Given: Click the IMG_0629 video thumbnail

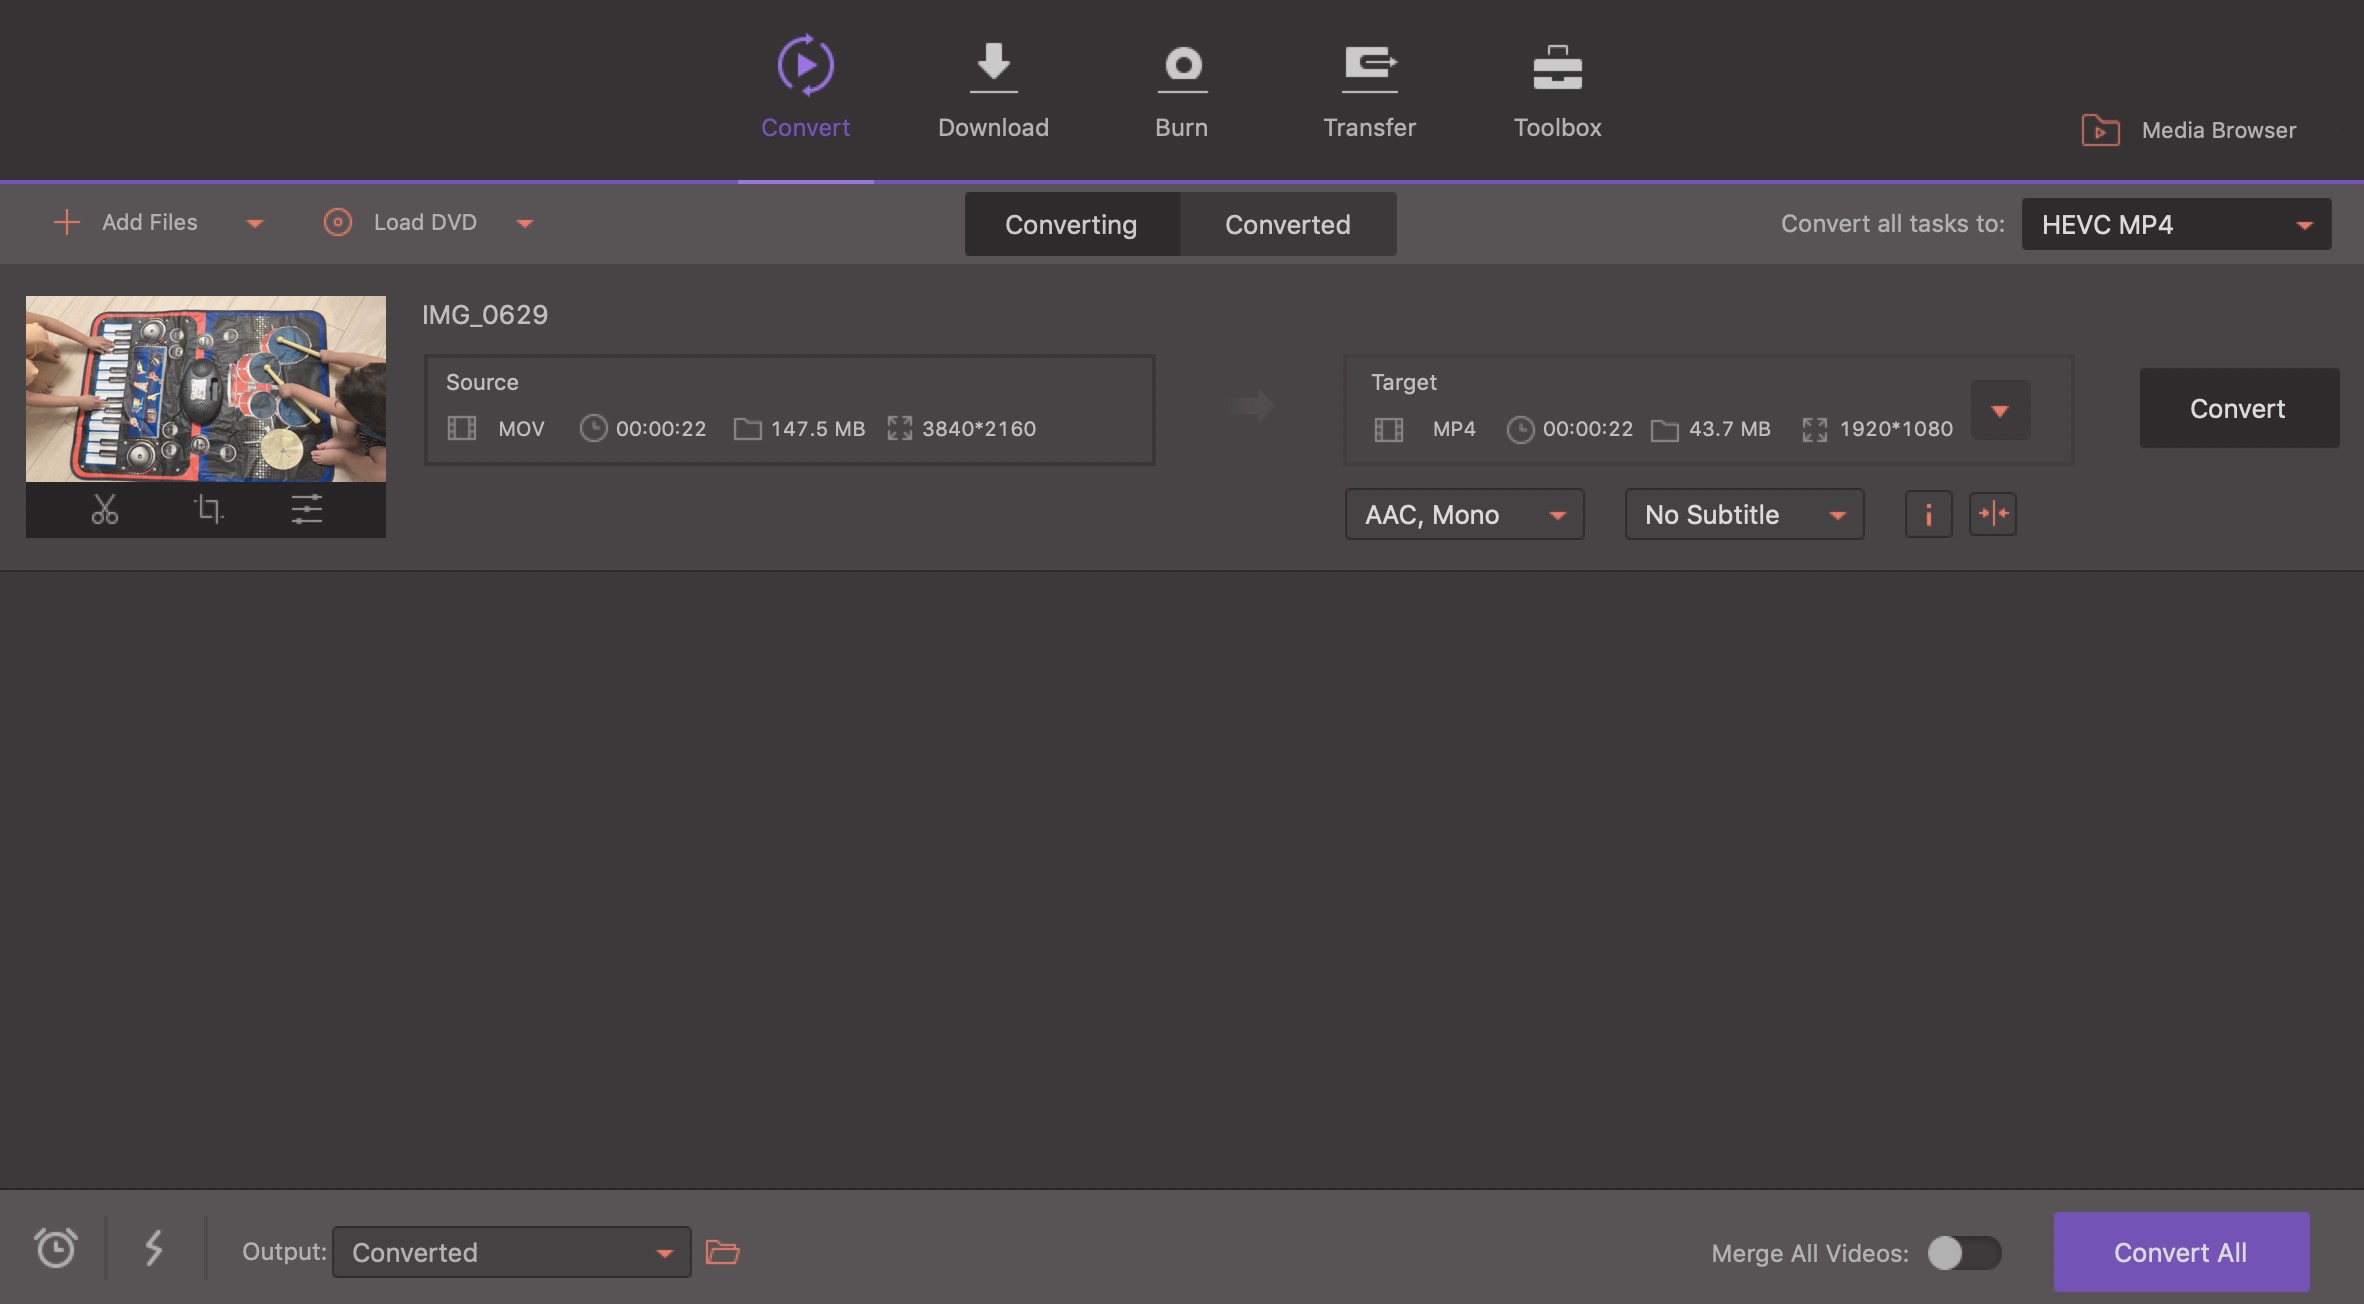Looking at the screenshot, I should click(x=206, y=389).
